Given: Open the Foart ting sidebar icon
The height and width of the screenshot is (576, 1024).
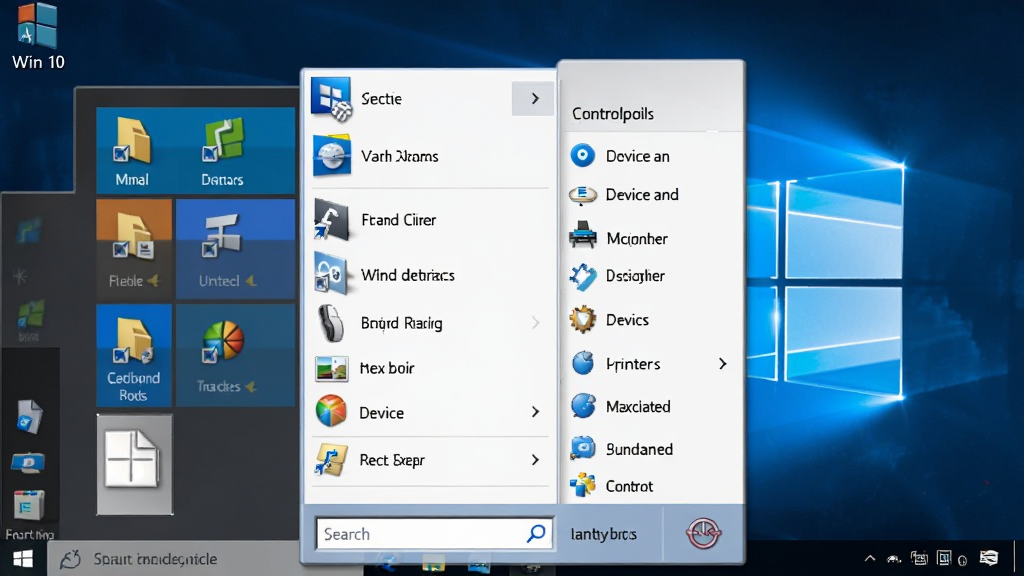Looking at the screenshot, I should coord(29,515).
